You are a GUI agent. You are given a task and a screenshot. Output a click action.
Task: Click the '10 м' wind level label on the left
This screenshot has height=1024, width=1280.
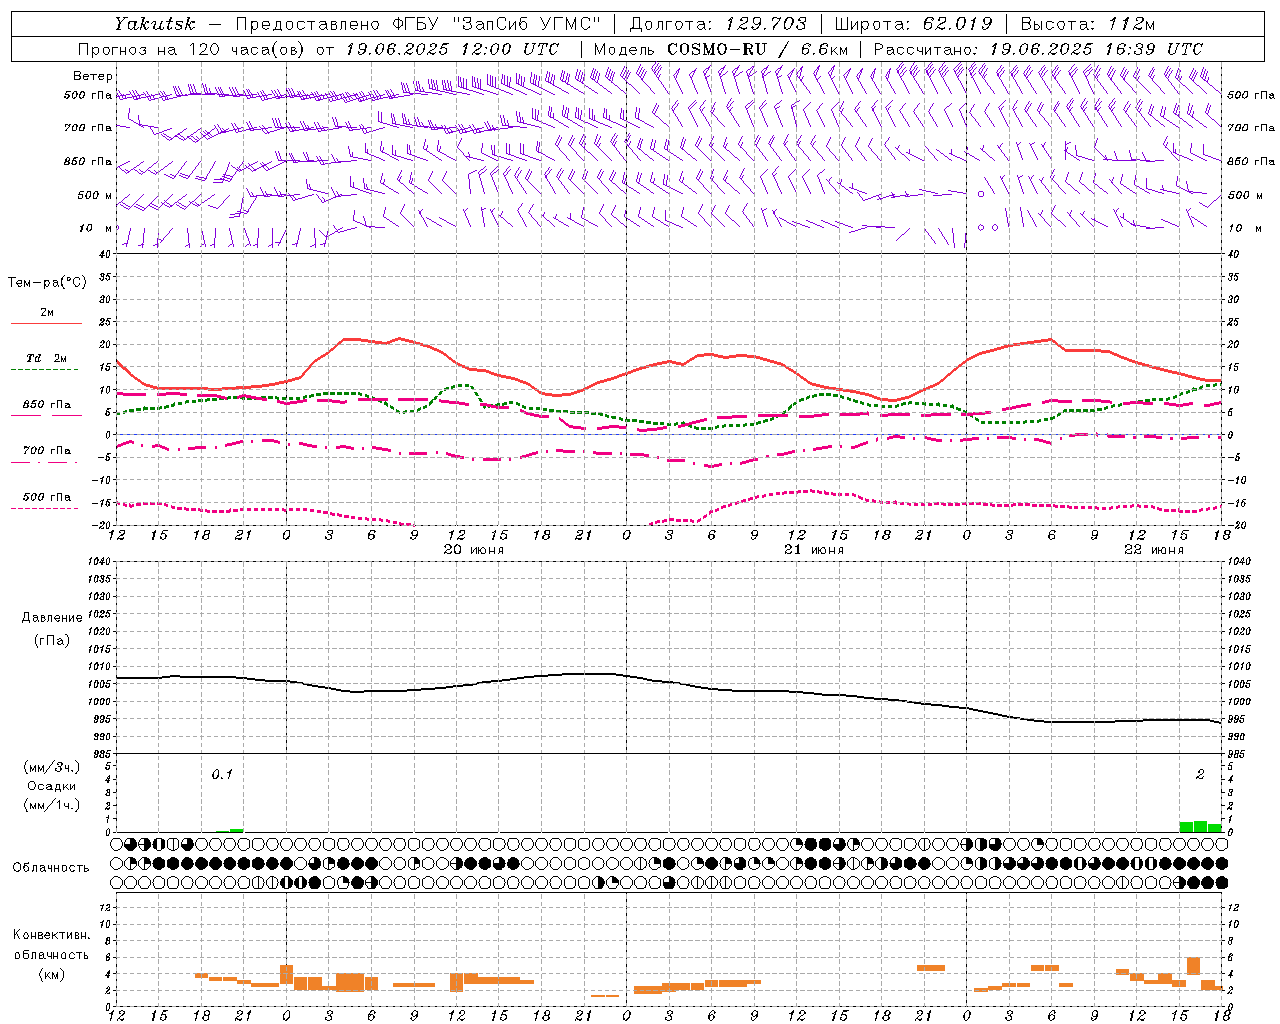tap(97, 228)
